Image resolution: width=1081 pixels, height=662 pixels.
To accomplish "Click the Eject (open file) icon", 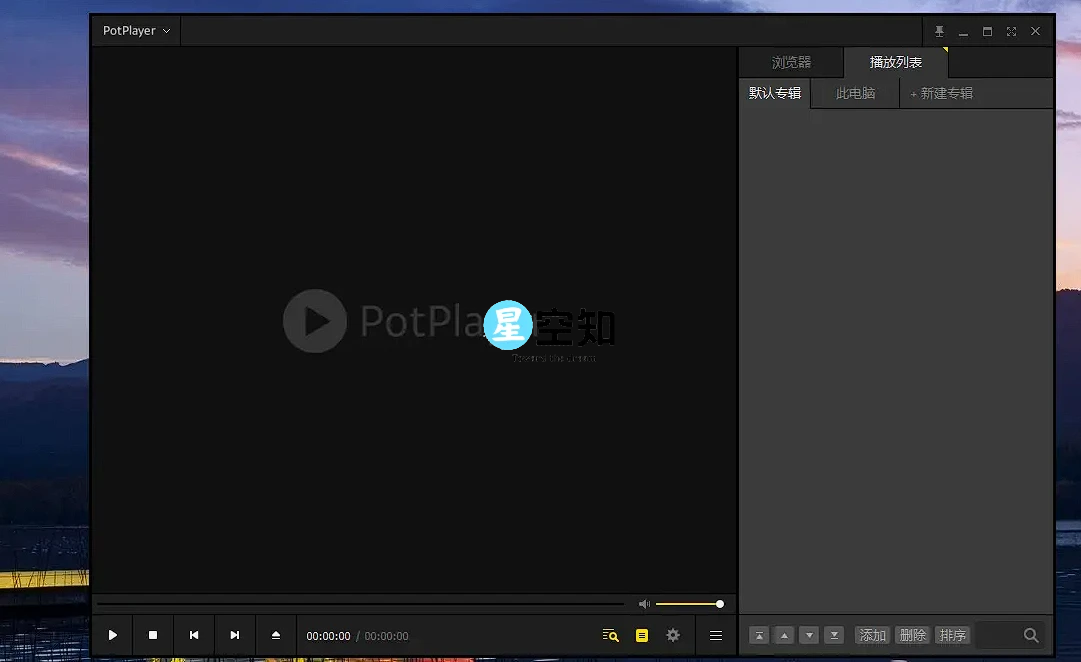I will pyautogui.click(x=275, y=635).
